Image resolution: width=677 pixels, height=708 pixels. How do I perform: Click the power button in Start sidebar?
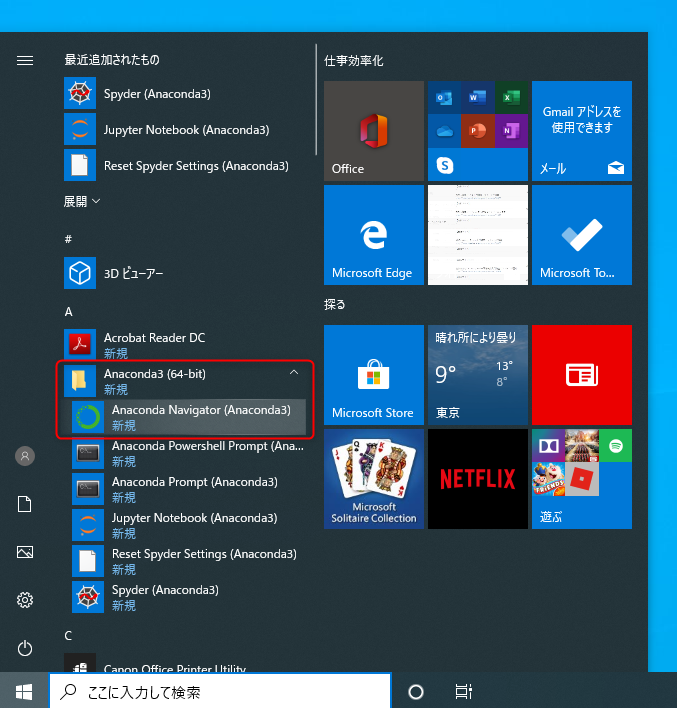pos(25,648)
